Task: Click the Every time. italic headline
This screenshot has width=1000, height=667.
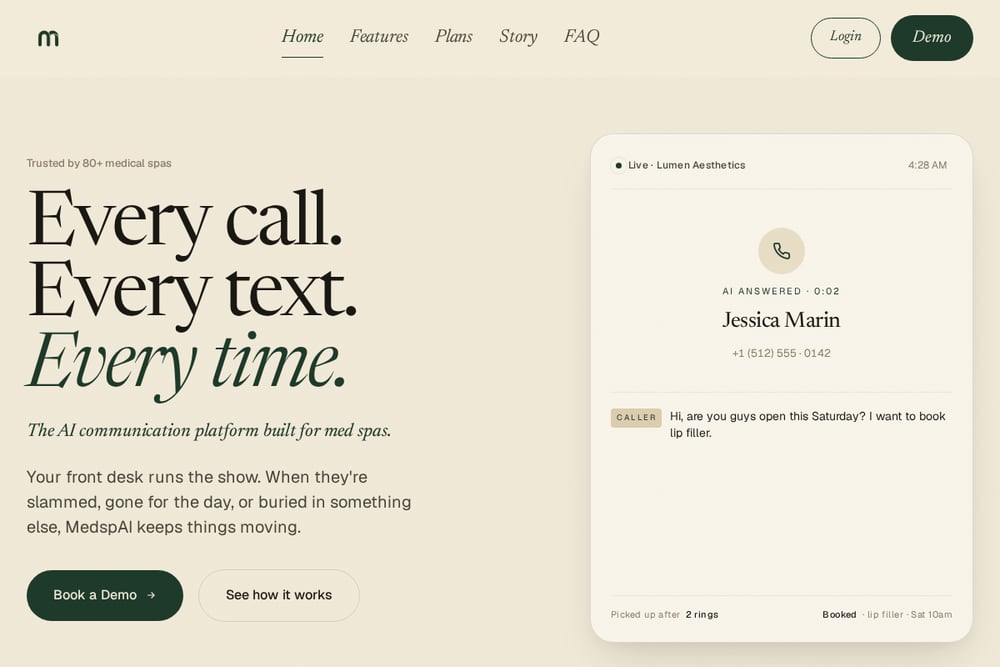Action: 186,363
